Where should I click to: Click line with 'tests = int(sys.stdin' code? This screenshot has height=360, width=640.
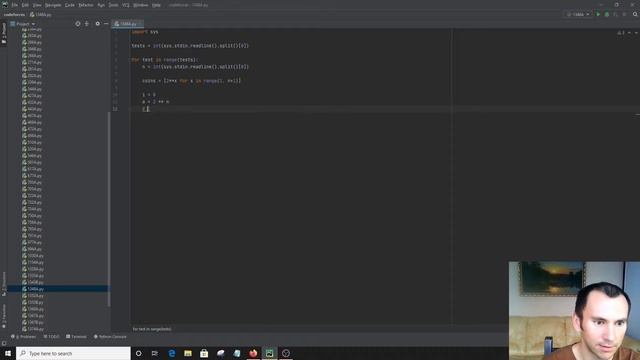pos(190,46)
